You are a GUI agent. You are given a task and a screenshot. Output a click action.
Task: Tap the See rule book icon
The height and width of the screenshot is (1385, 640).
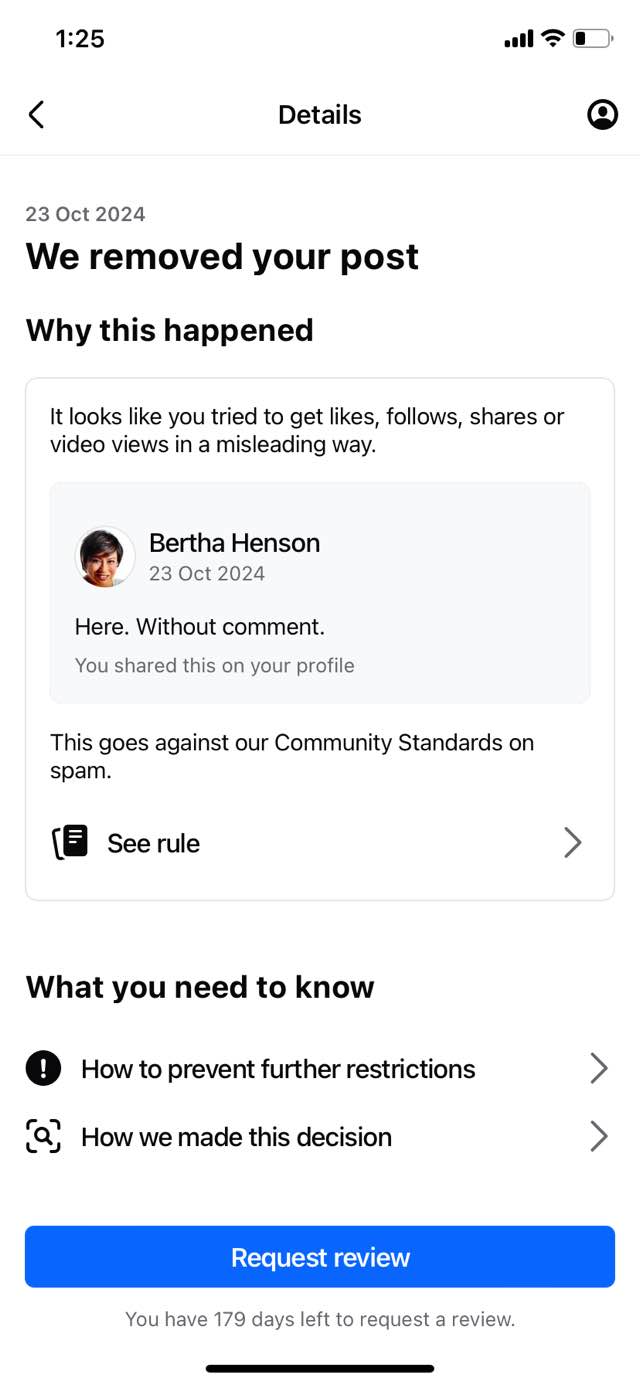[x=70, y=843]
